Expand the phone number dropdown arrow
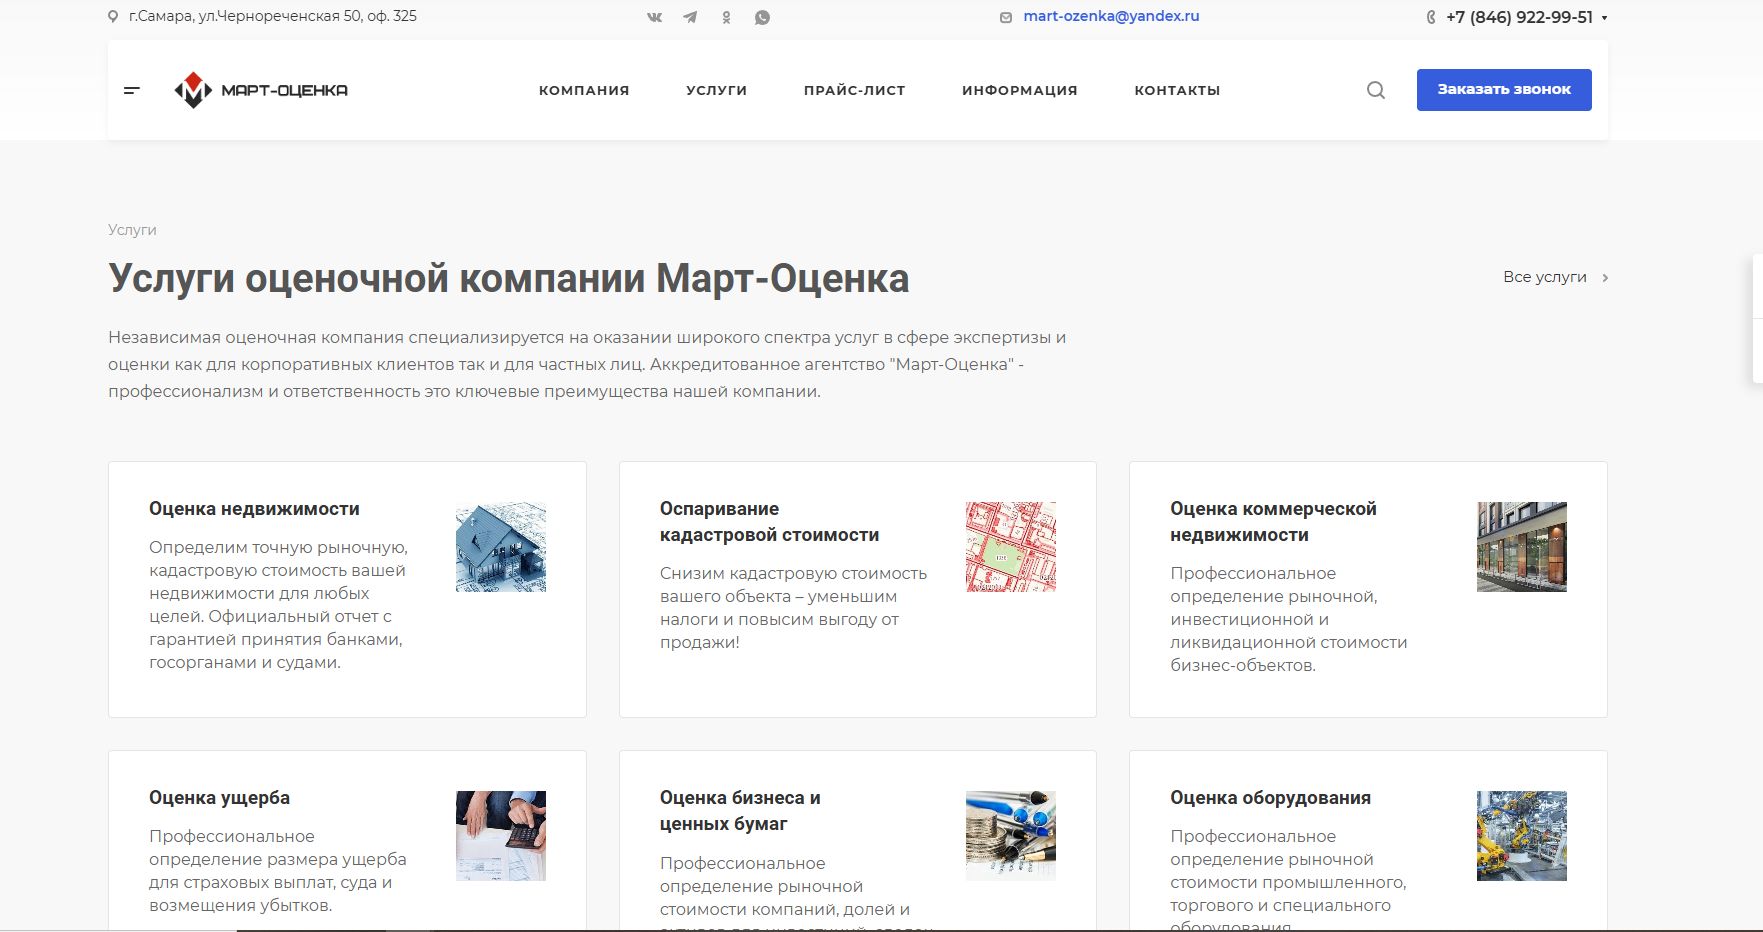The height and width of the screenshot is (932, 1763). [1604, 18]
